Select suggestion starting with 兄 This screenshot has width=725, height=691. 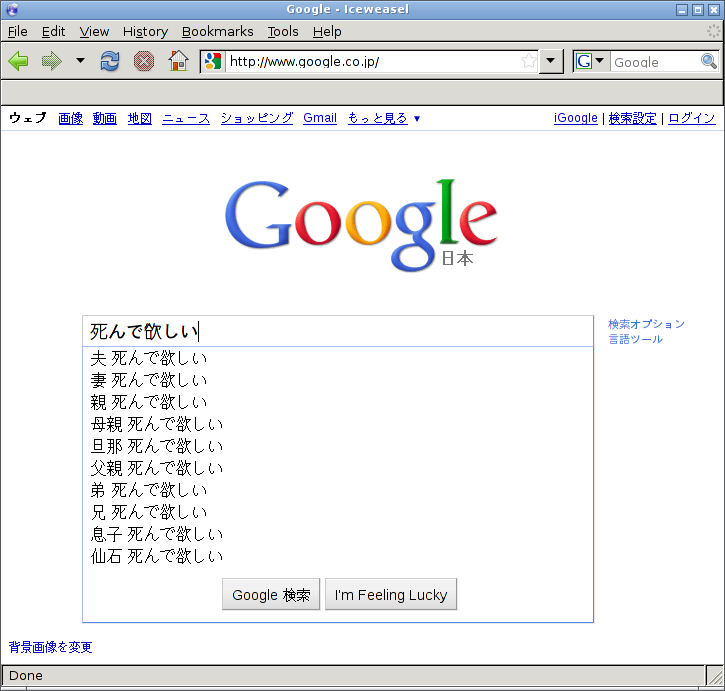[338, 512]
